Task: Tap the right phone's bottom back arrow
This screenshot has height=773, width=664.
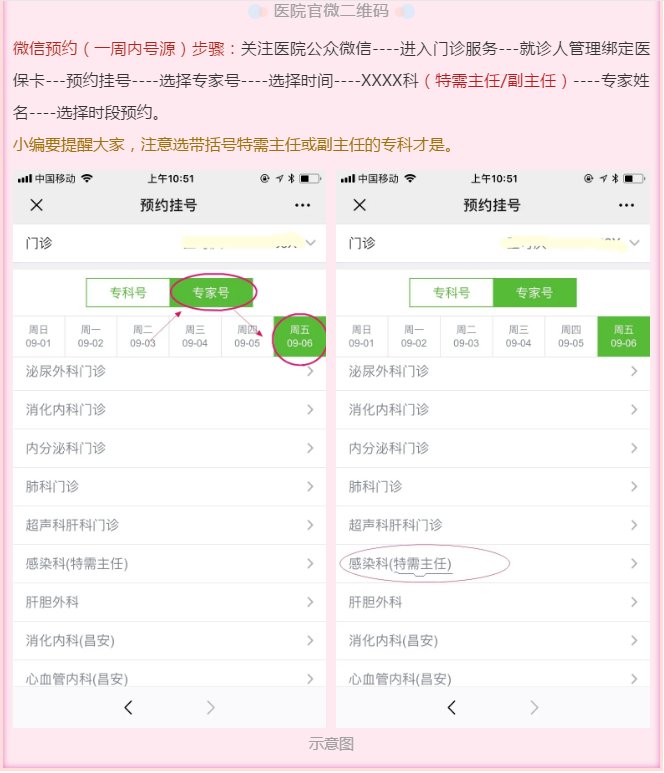Action: click(x=452, y=708)
